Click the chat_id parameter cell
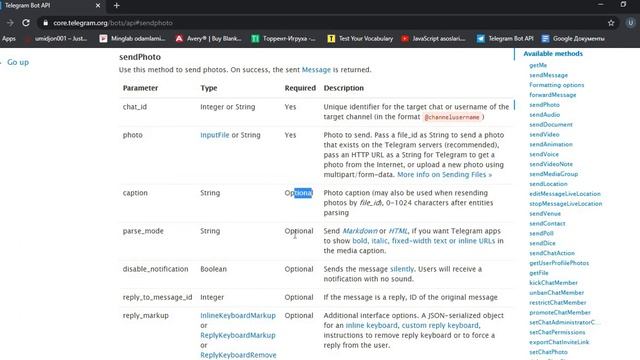Image resolution: width=640 pixels, height=360 pixels. (135, 107)
